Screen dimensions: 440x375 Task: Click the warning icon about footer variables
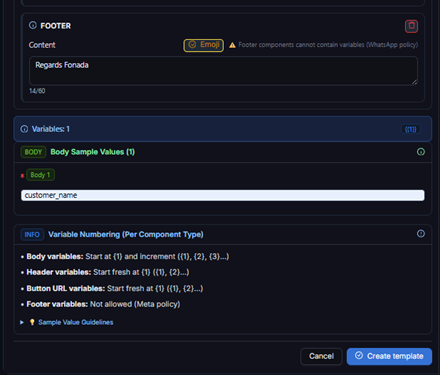click(x=232, y=45)
